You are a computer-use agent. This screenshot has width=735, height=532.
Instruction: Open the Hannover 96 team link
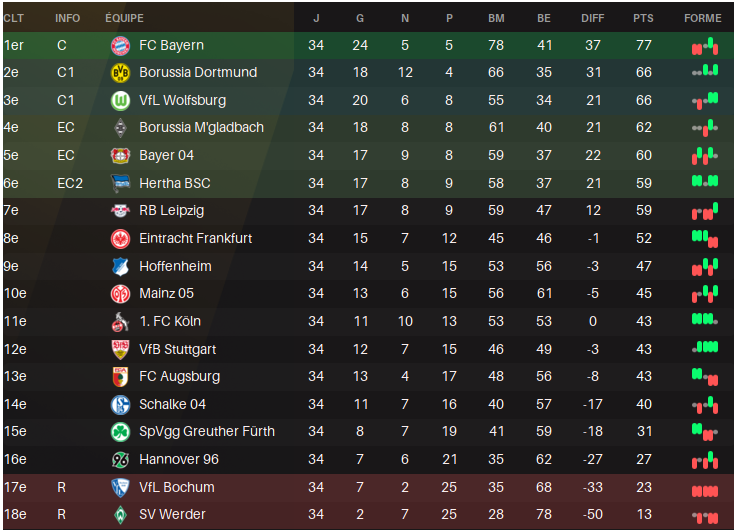click(178, 459)
